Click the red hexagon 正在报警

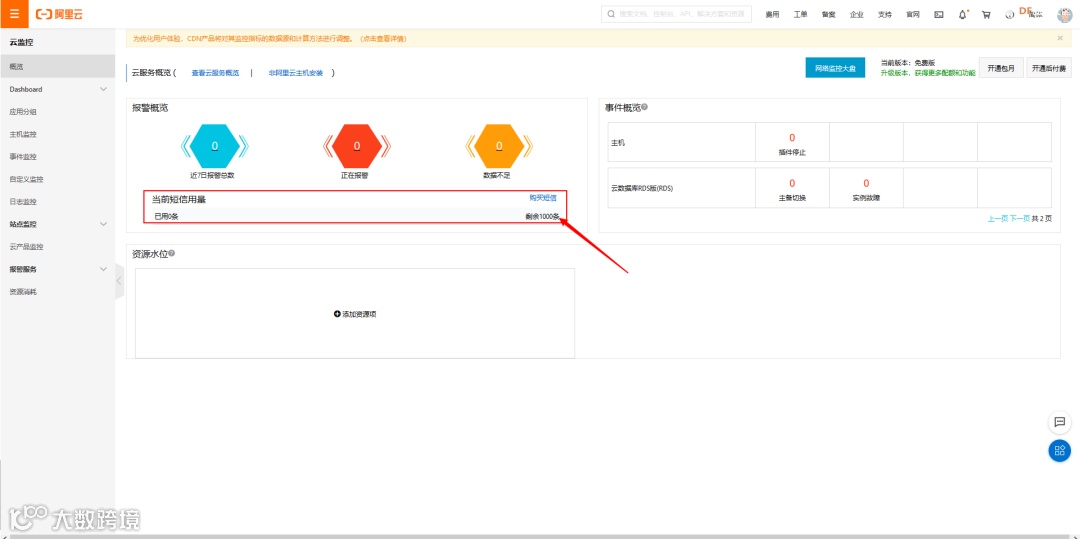click(x=357, y=146)
